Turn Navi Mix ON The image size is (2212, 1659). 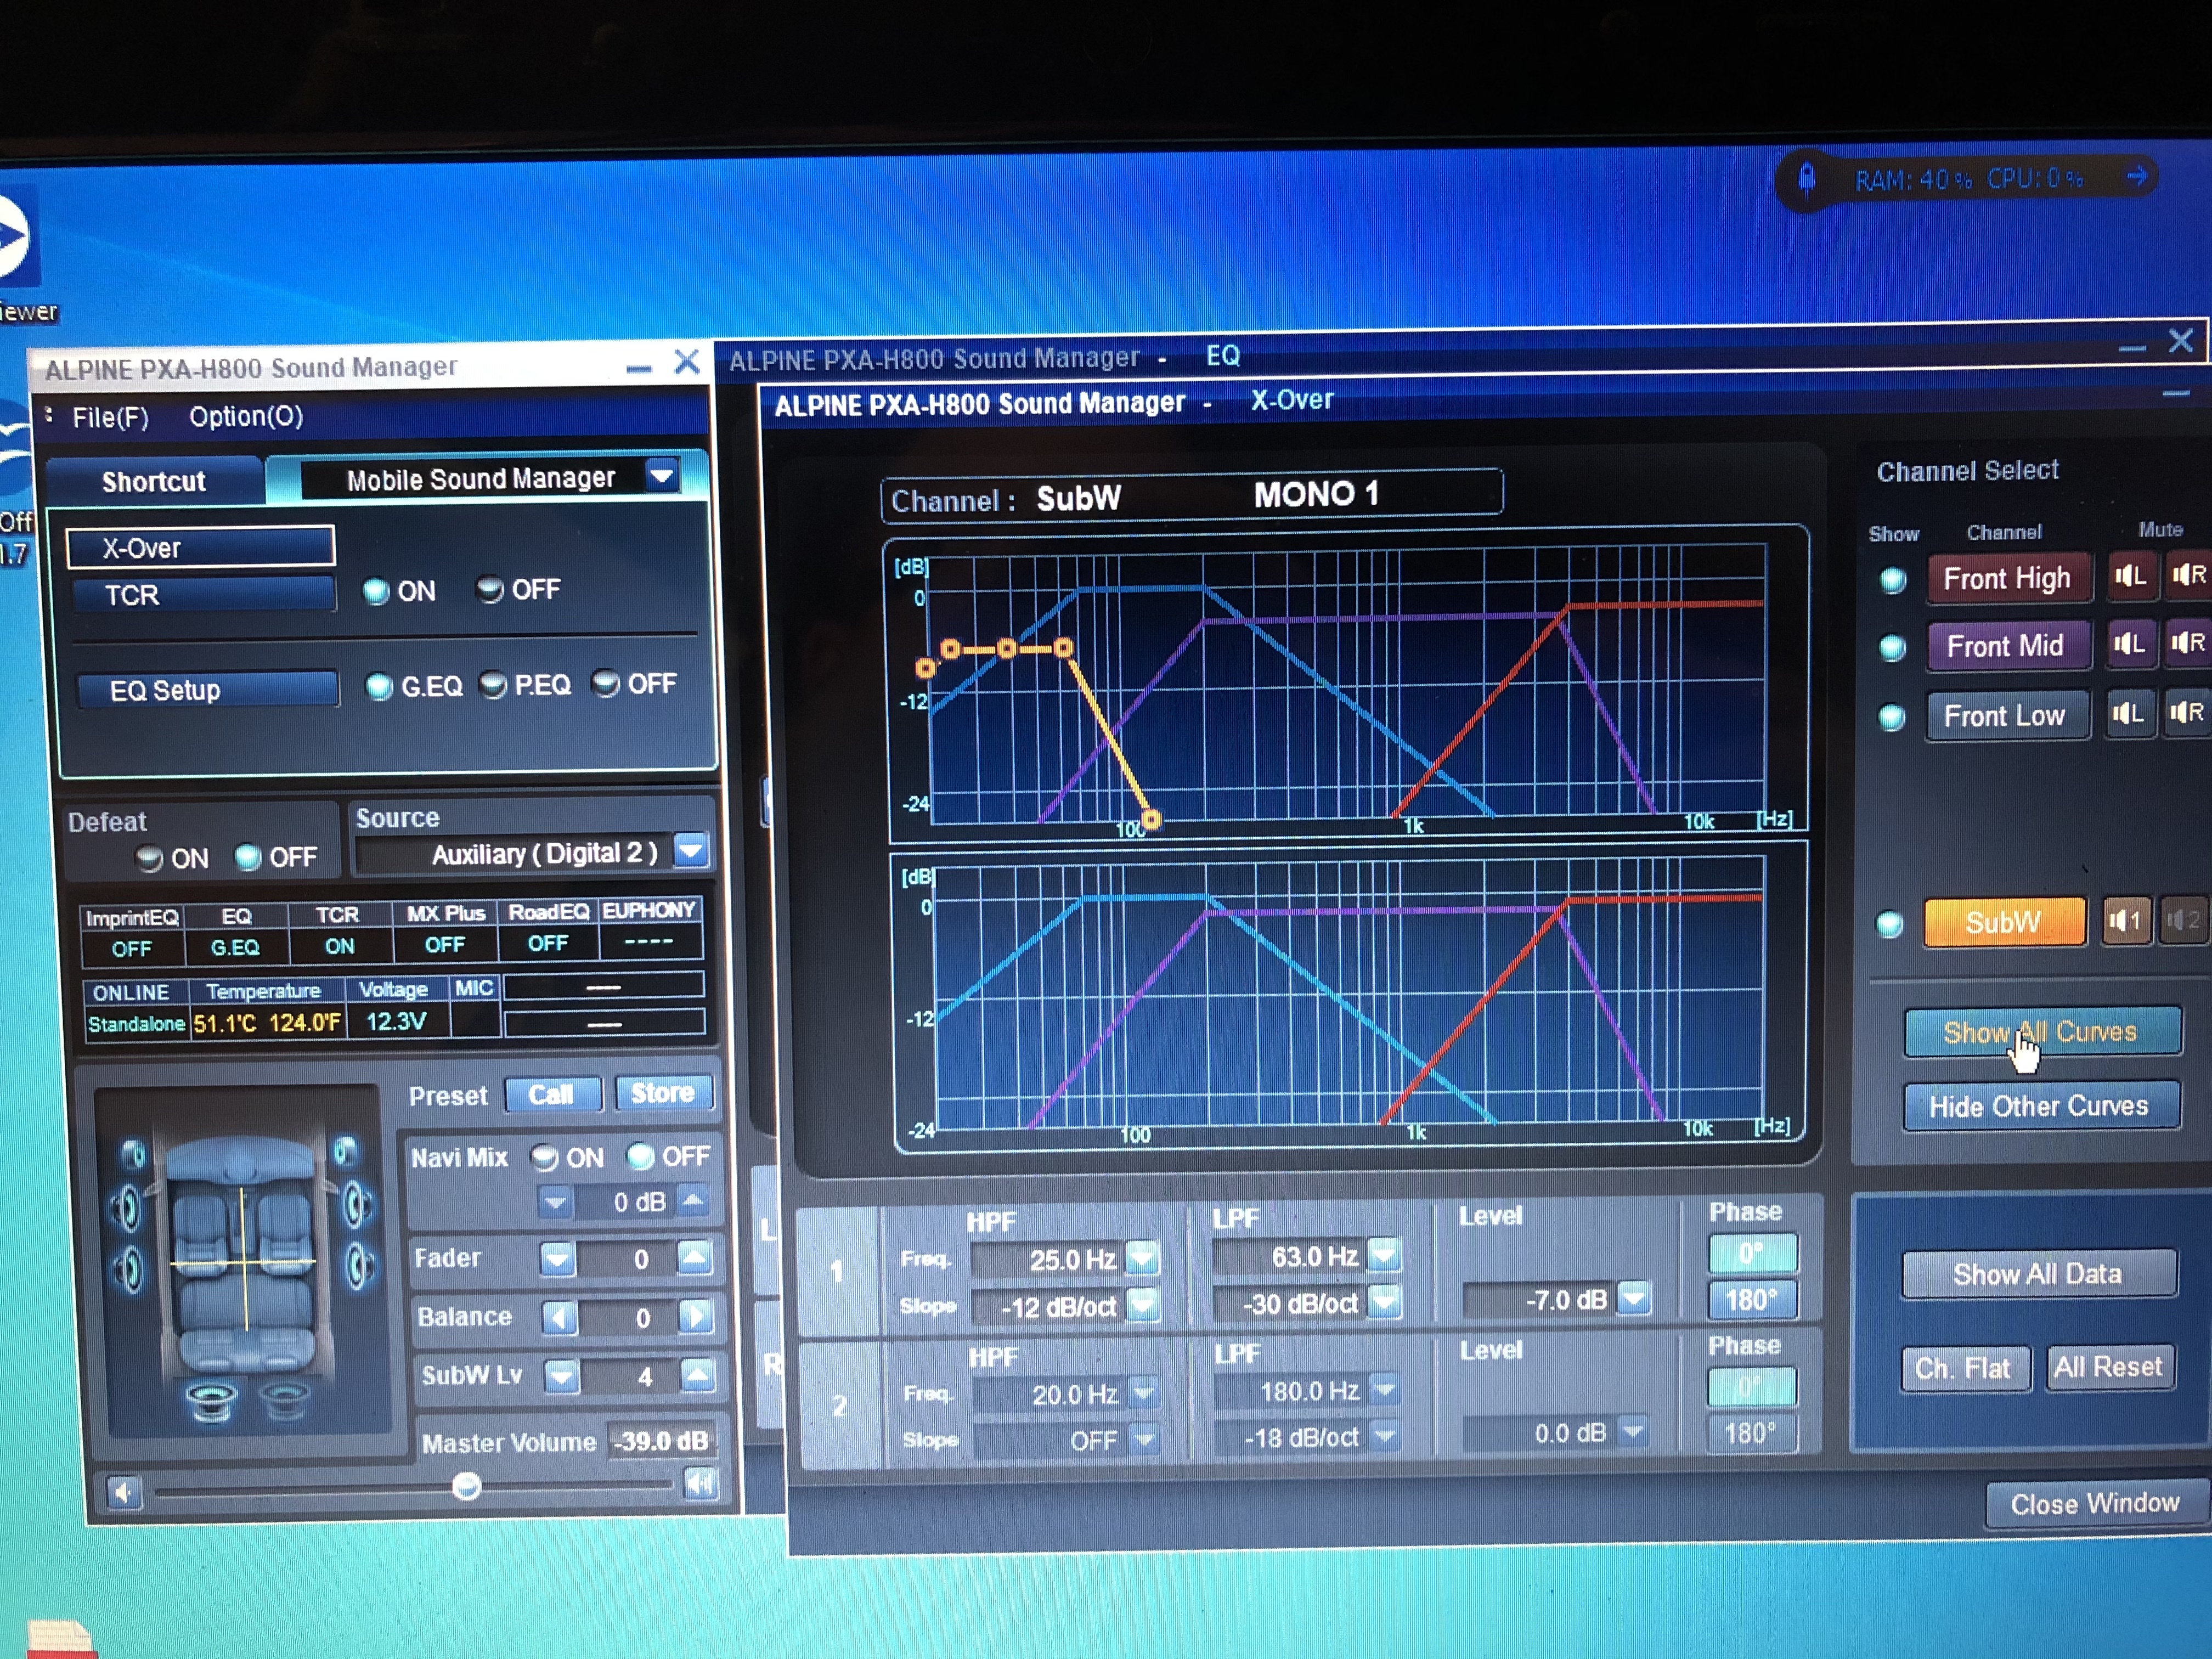(x=545, y=1158)
